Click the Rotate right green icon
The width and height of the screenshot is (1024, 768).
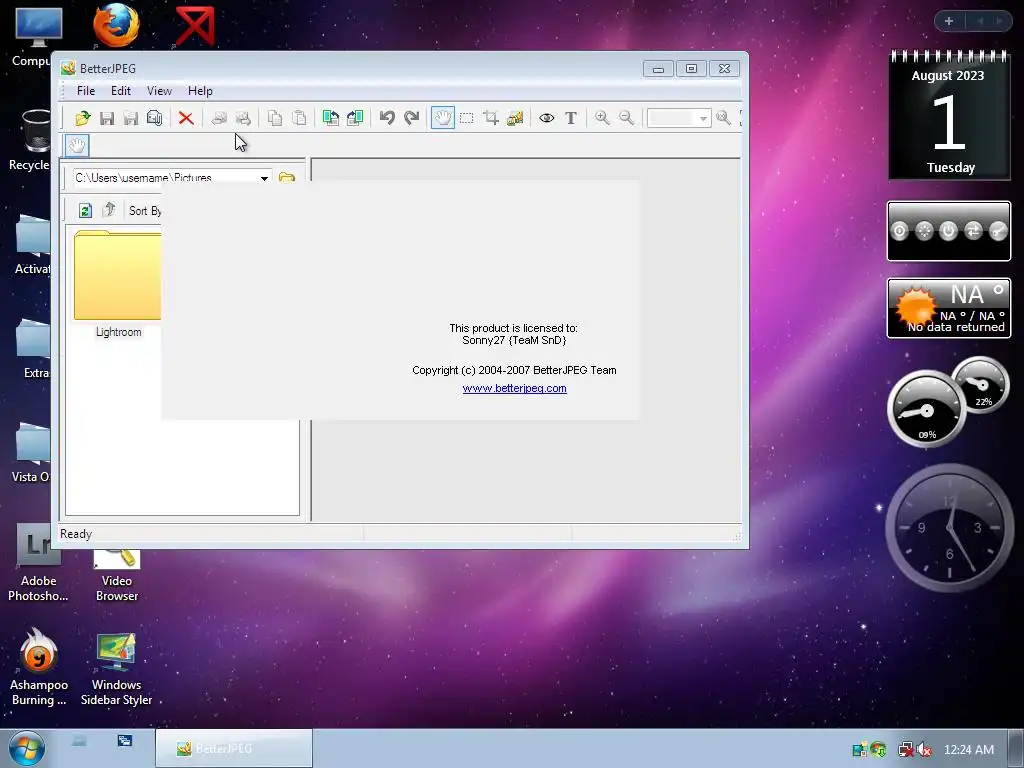[355, 118]
